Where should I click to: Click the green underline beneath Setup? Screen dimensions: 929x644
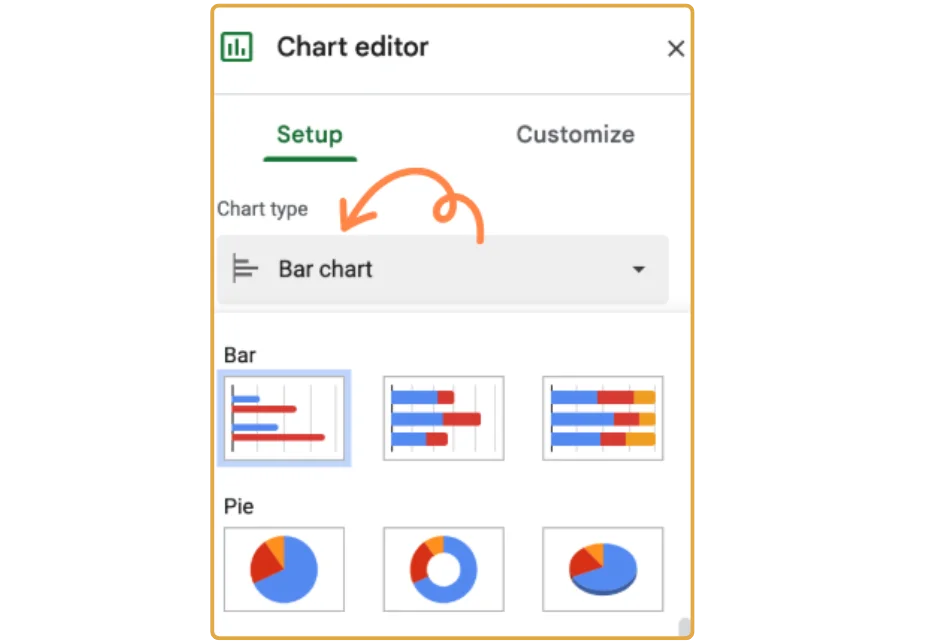[310, 158]
